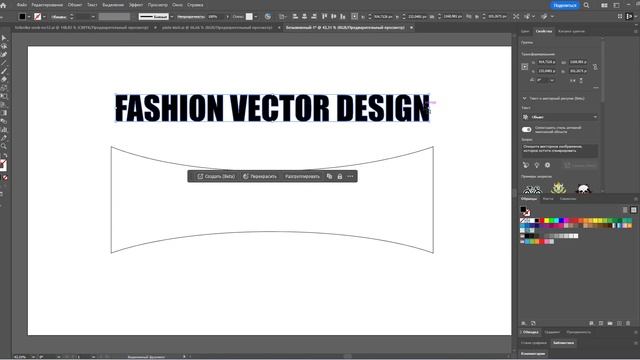Click more transform options ellipsis

point(596,87)
